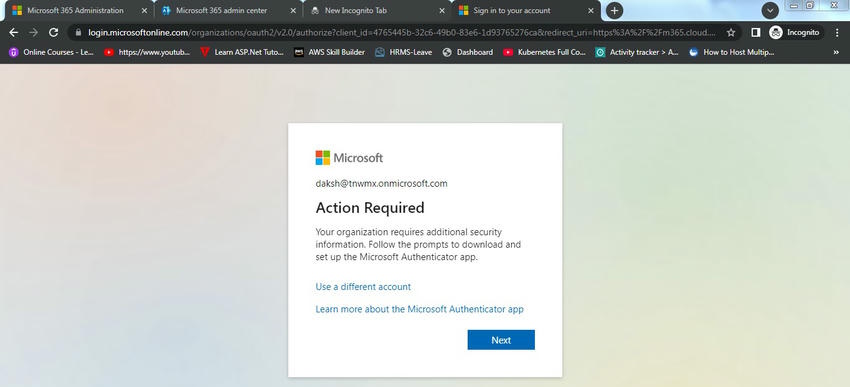Screen dimensions: 850x387
Task: Show more bookmarks with the double chevron
Action: click(x=836, y=53)
